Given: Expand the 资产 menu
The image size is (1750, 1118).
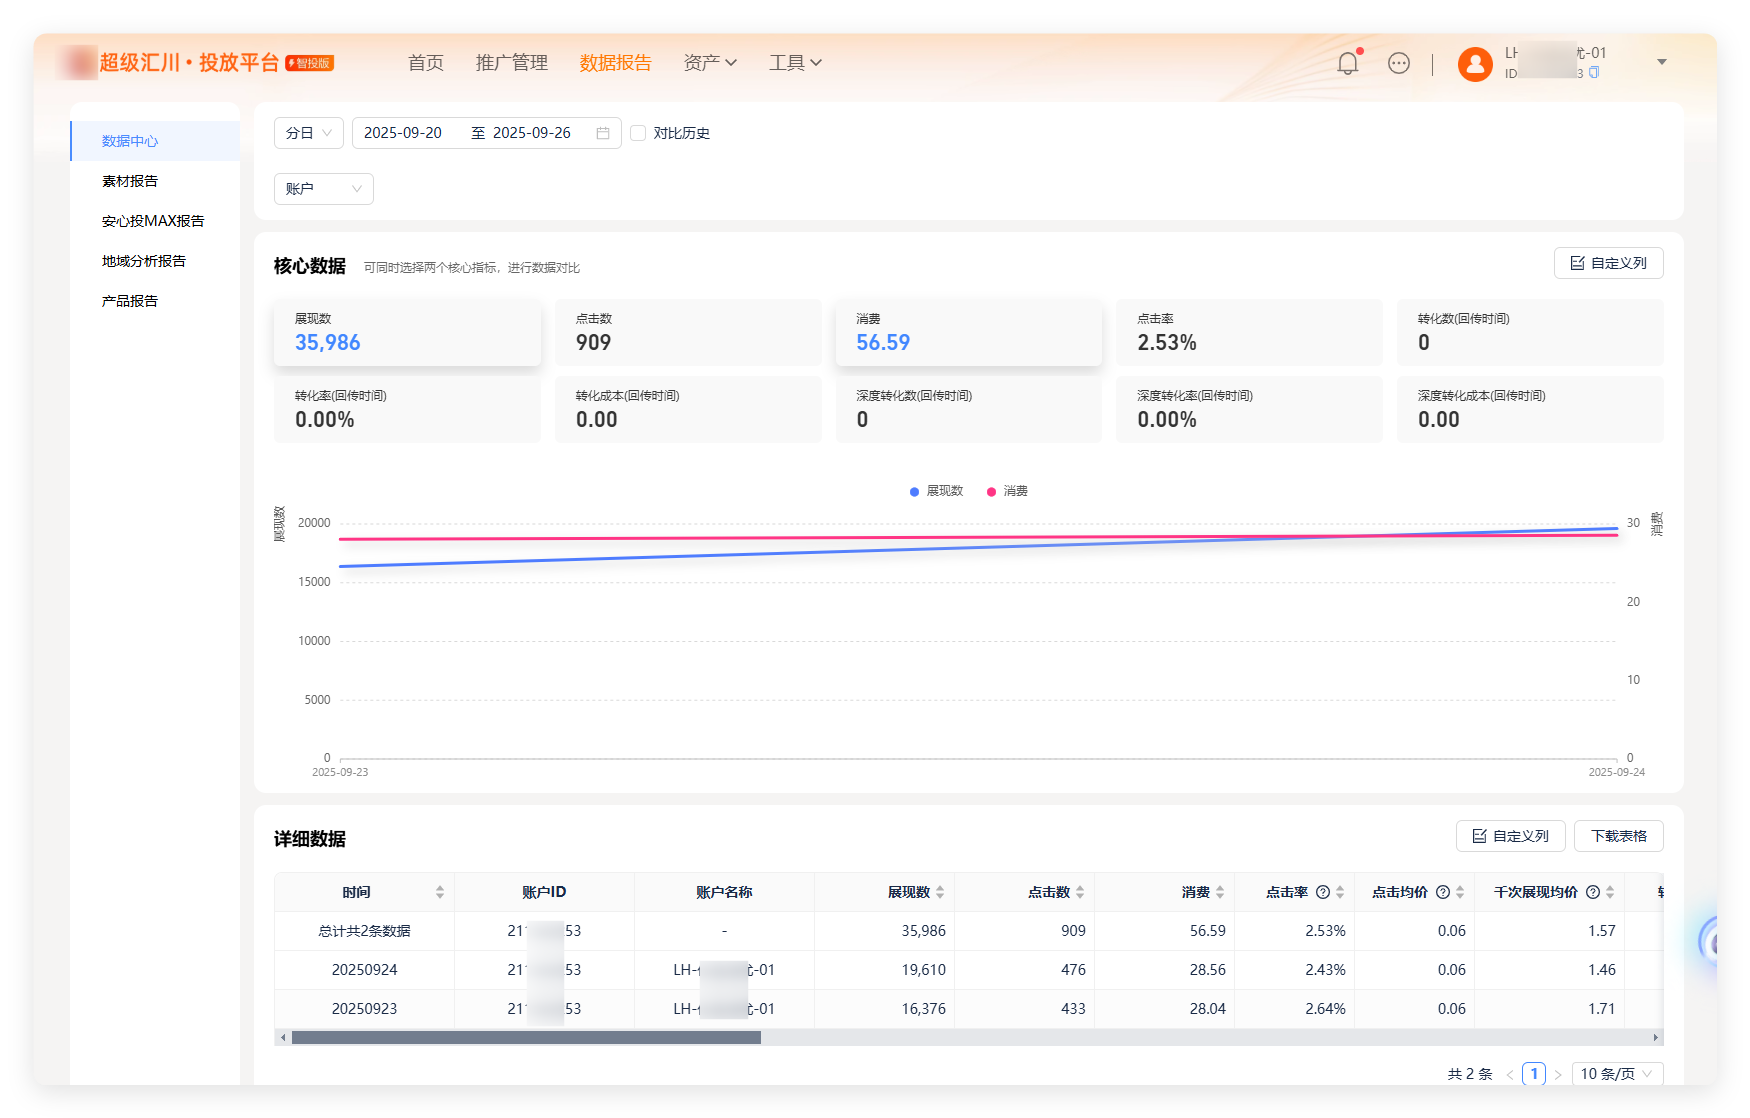Looking at the screenshot, I should pyautogui.click(x=710, y=63).
